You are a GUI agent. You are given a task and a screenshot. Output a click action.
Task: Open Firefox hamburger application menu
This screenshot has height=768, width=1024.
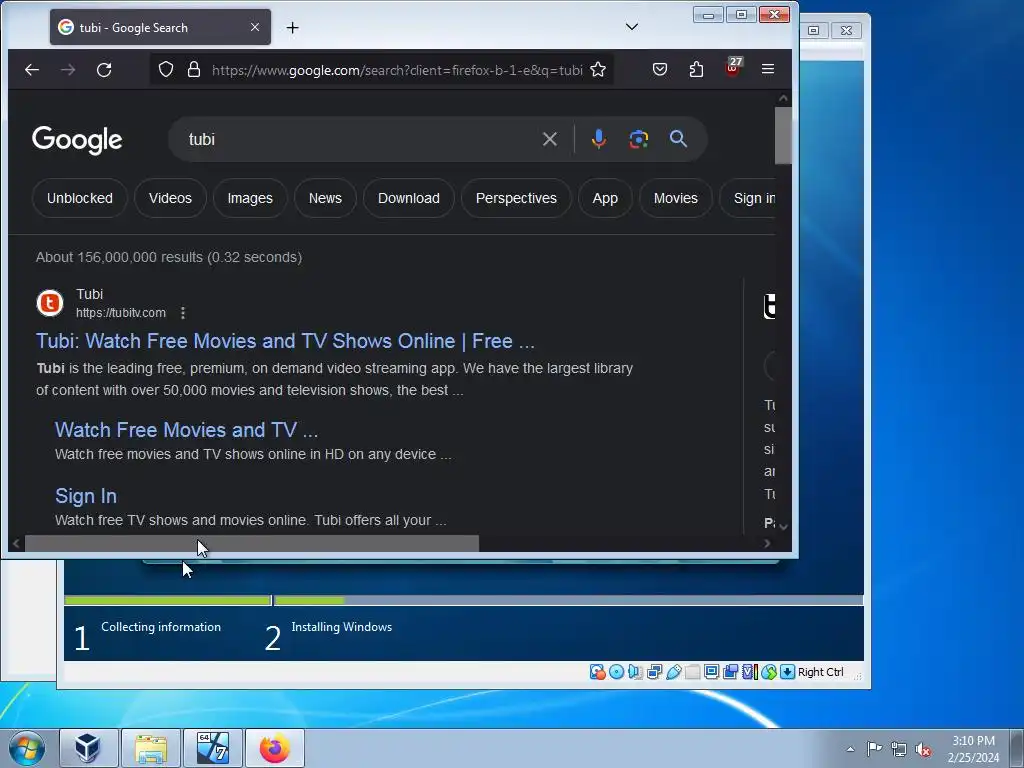(768, 69)
